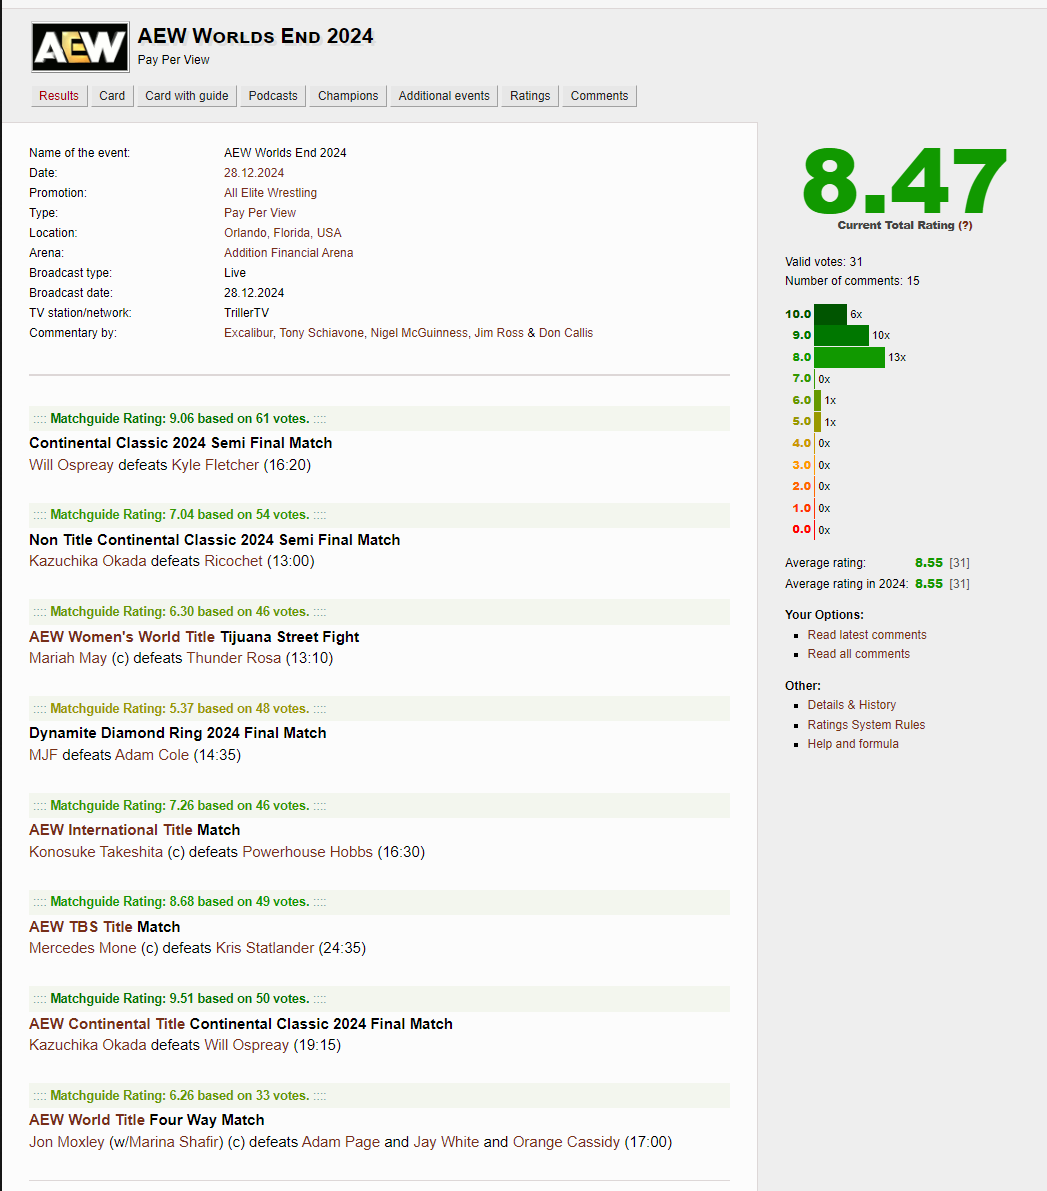Switch to the Ratings tab

point(530,96)
